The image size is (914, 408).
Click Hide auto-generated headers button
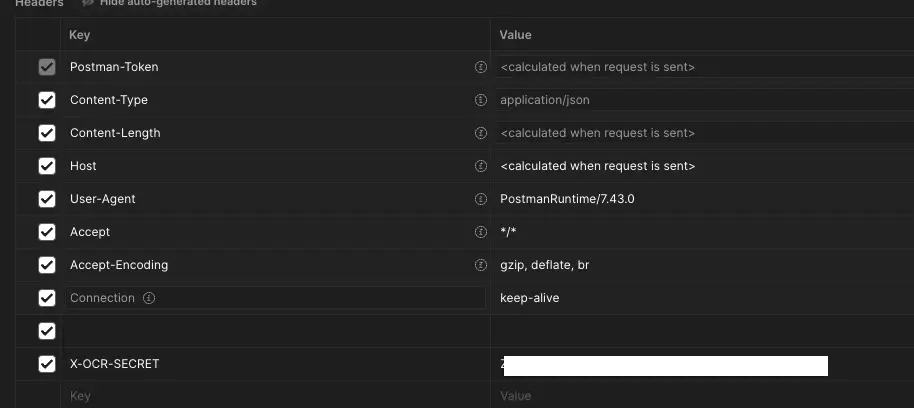170,3
